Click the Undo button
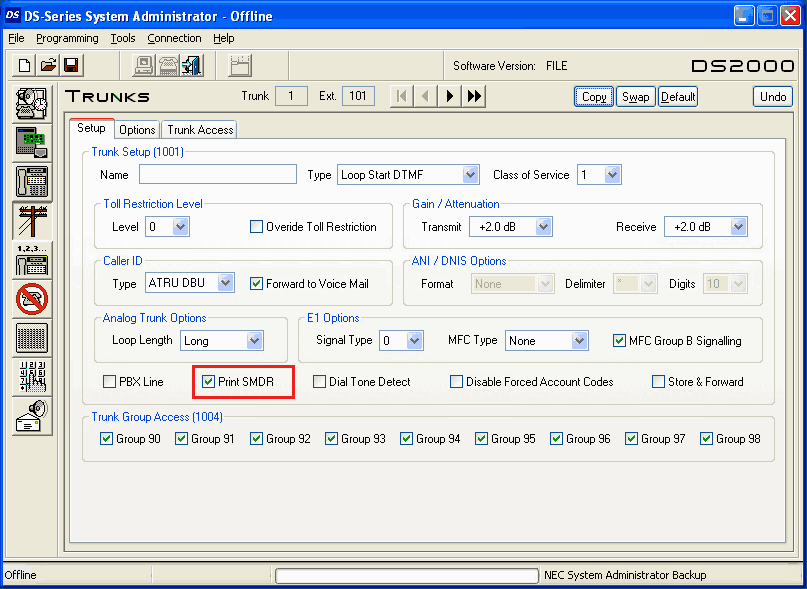This screenshot has width=807, height=589. 773,97
